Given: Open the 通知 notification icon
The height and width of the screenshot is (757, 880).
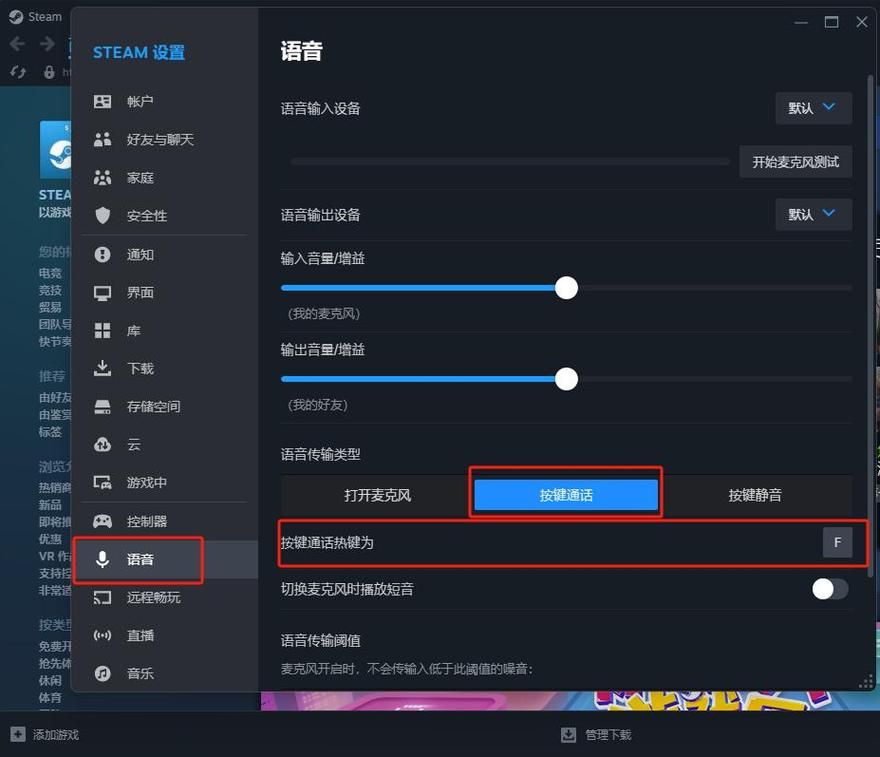Looking at the screenshot, I should (x=102, y=254).
